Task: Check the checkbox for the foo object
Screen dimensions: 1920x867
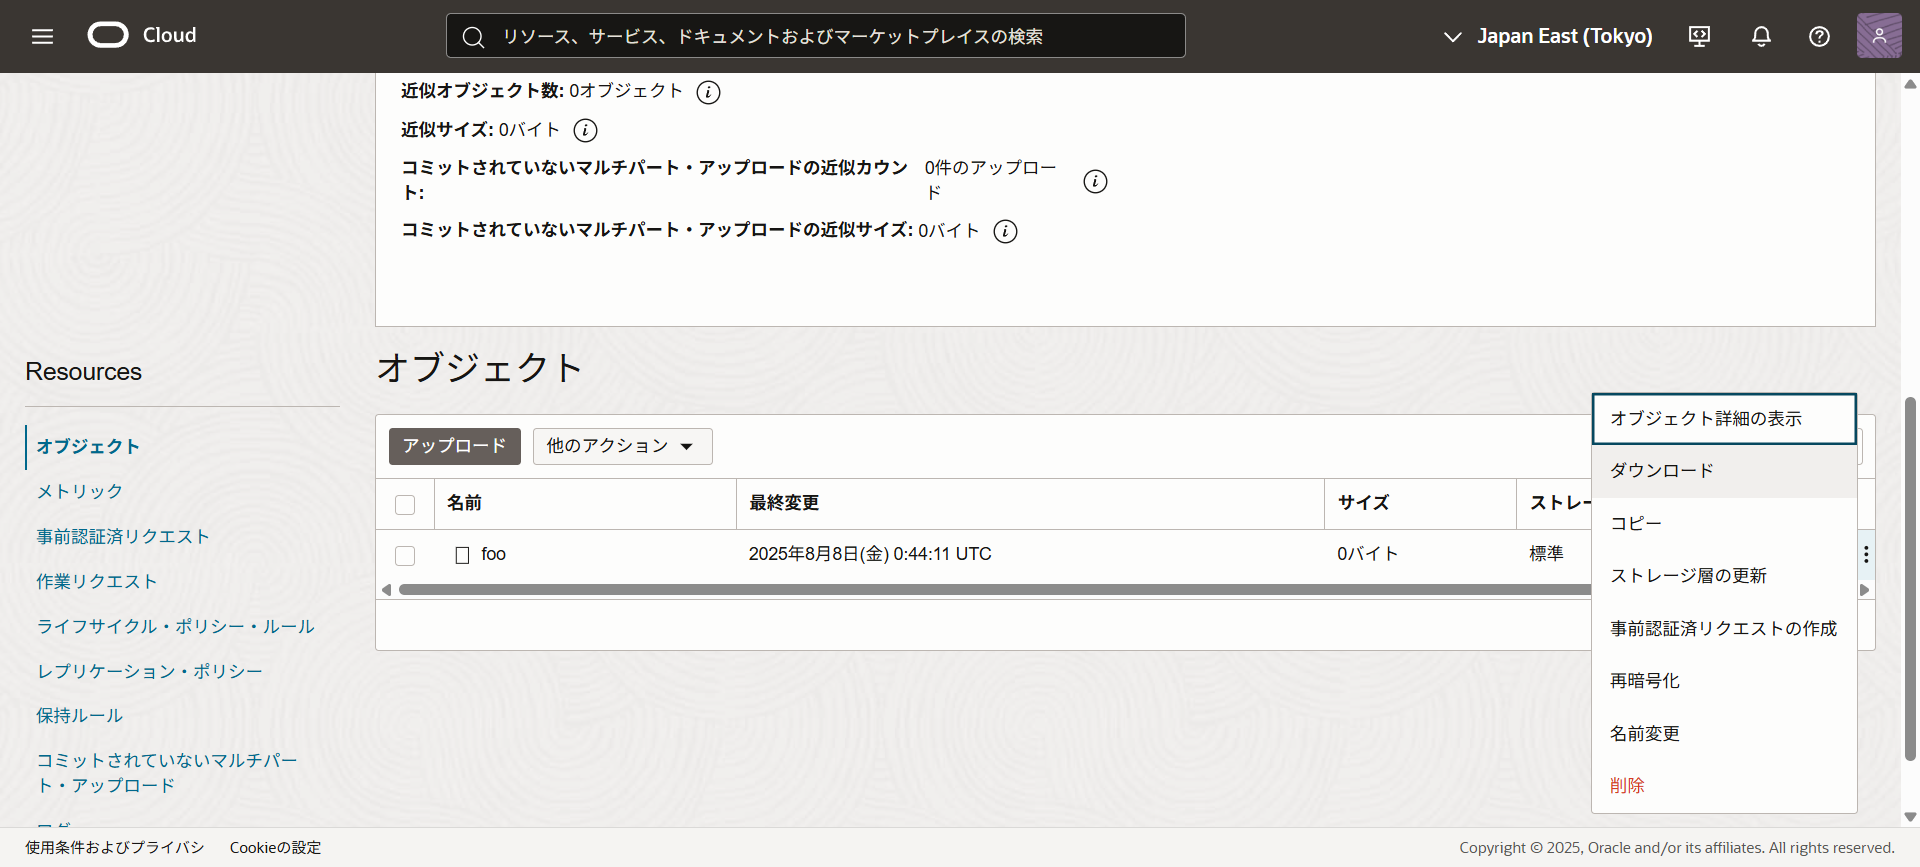Action: pyautogui.click(x=405, y=556)
